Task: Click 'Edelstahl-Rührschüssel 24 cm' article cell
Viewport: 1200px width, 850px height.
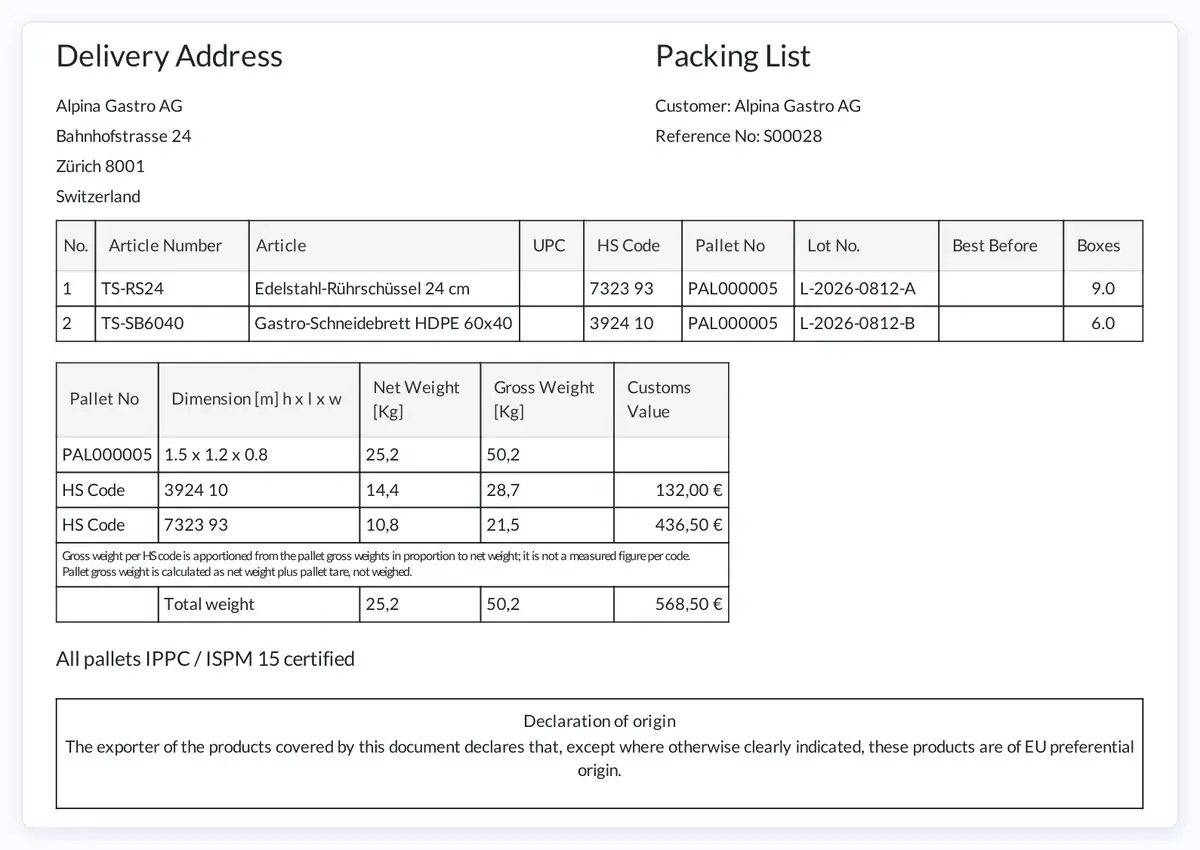Action: [384, 288]
